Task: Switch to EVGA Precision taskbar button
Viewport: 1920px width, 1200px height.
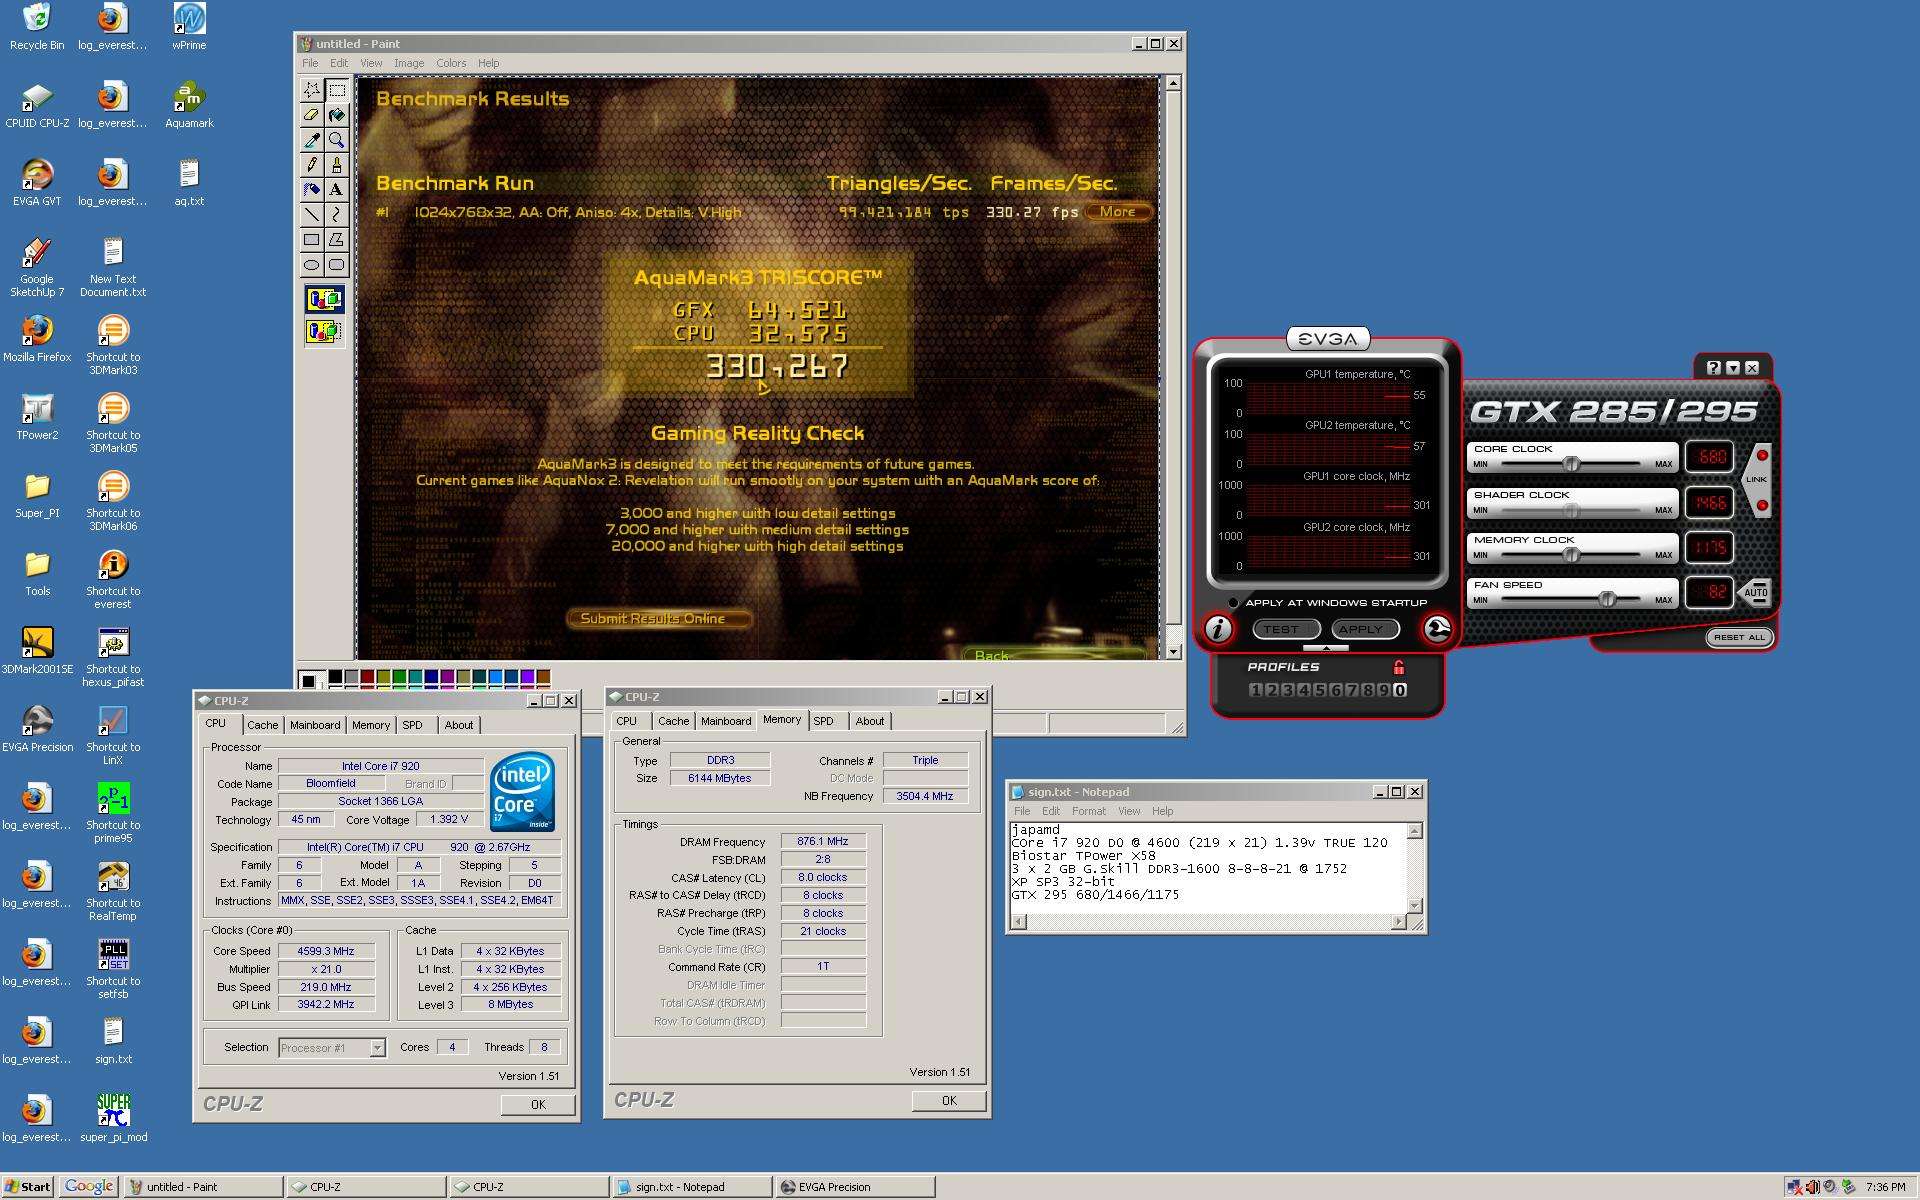Action: pos(855,1187)
